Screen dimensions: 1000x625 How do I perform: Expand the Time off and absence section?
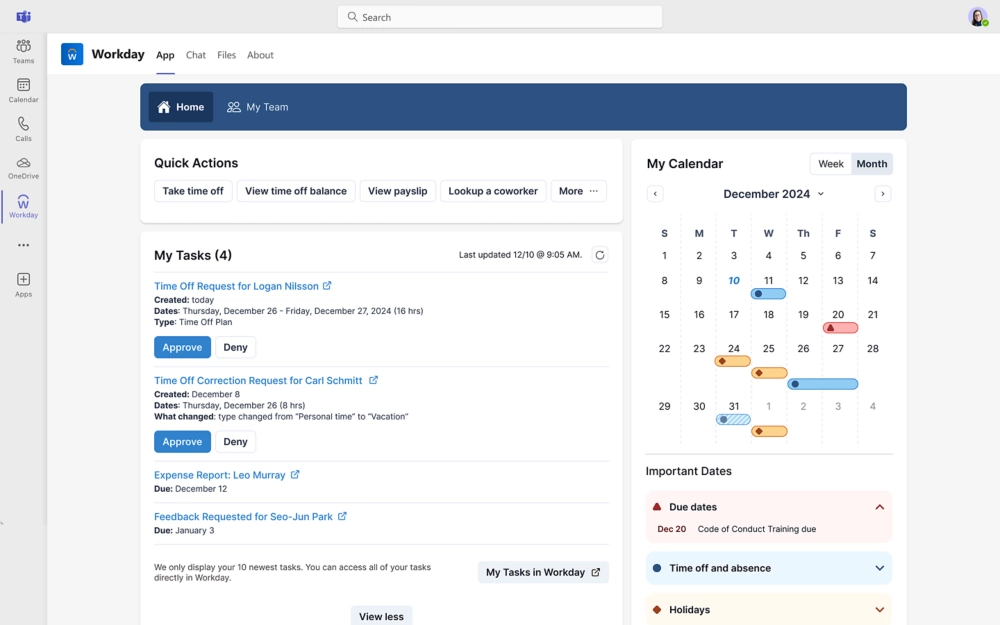tap(879, 568)
